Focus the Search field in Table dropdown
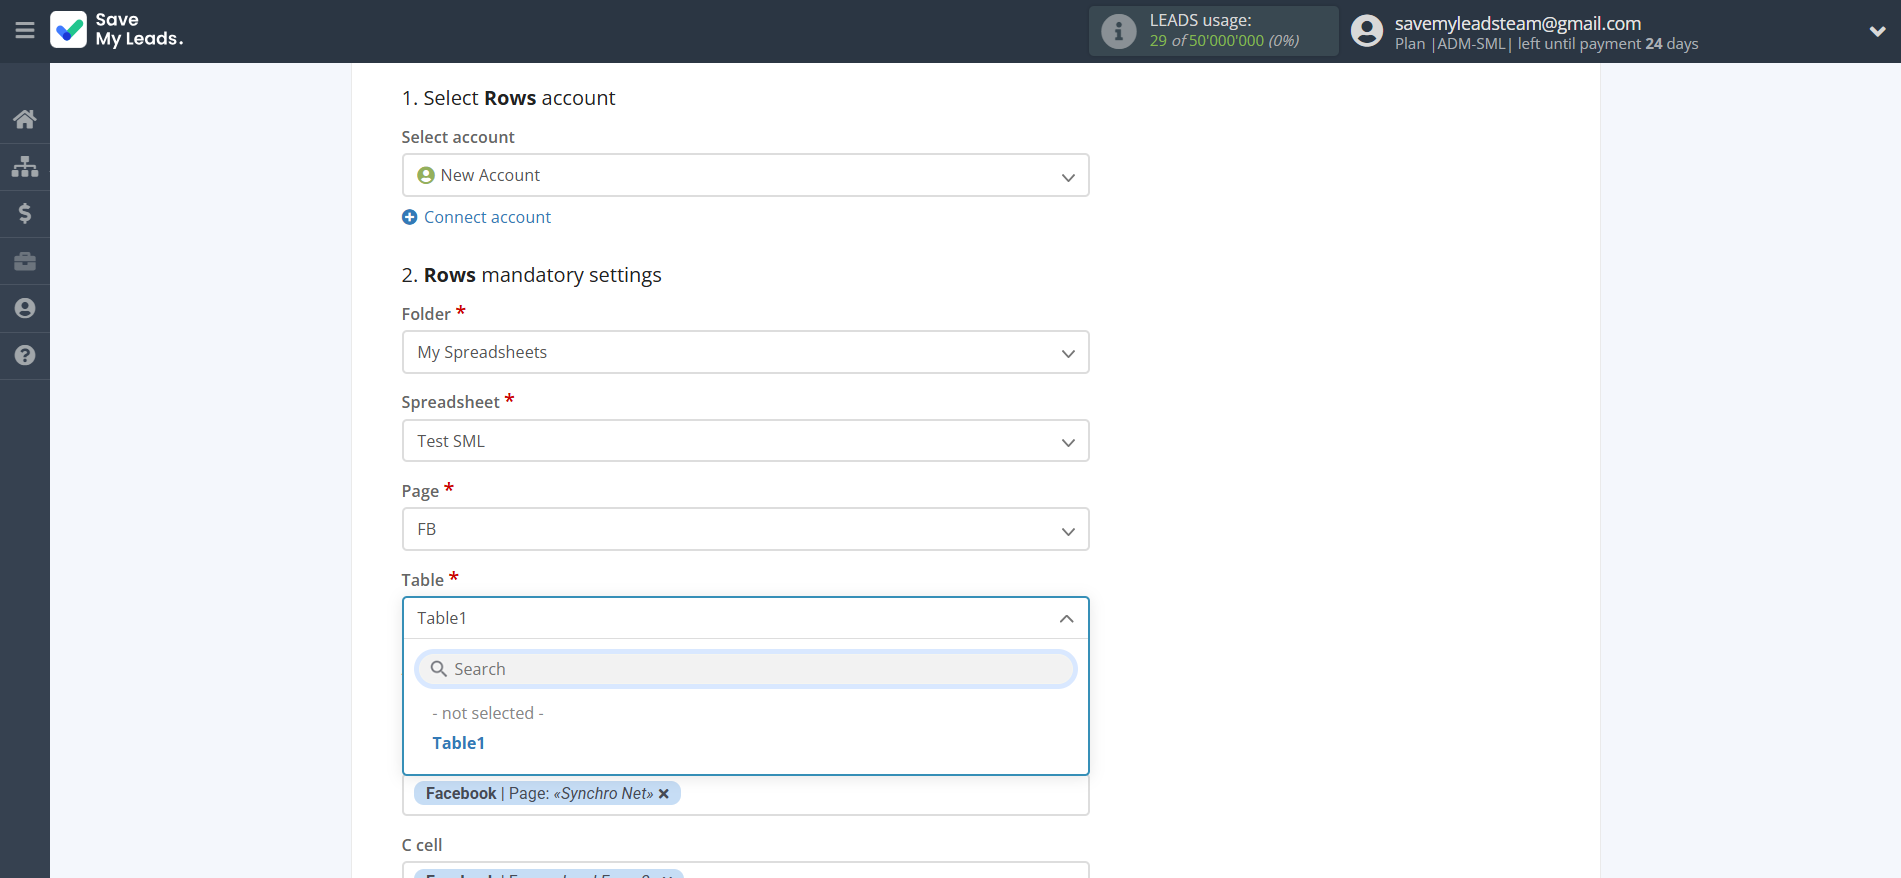 point(745,669)
